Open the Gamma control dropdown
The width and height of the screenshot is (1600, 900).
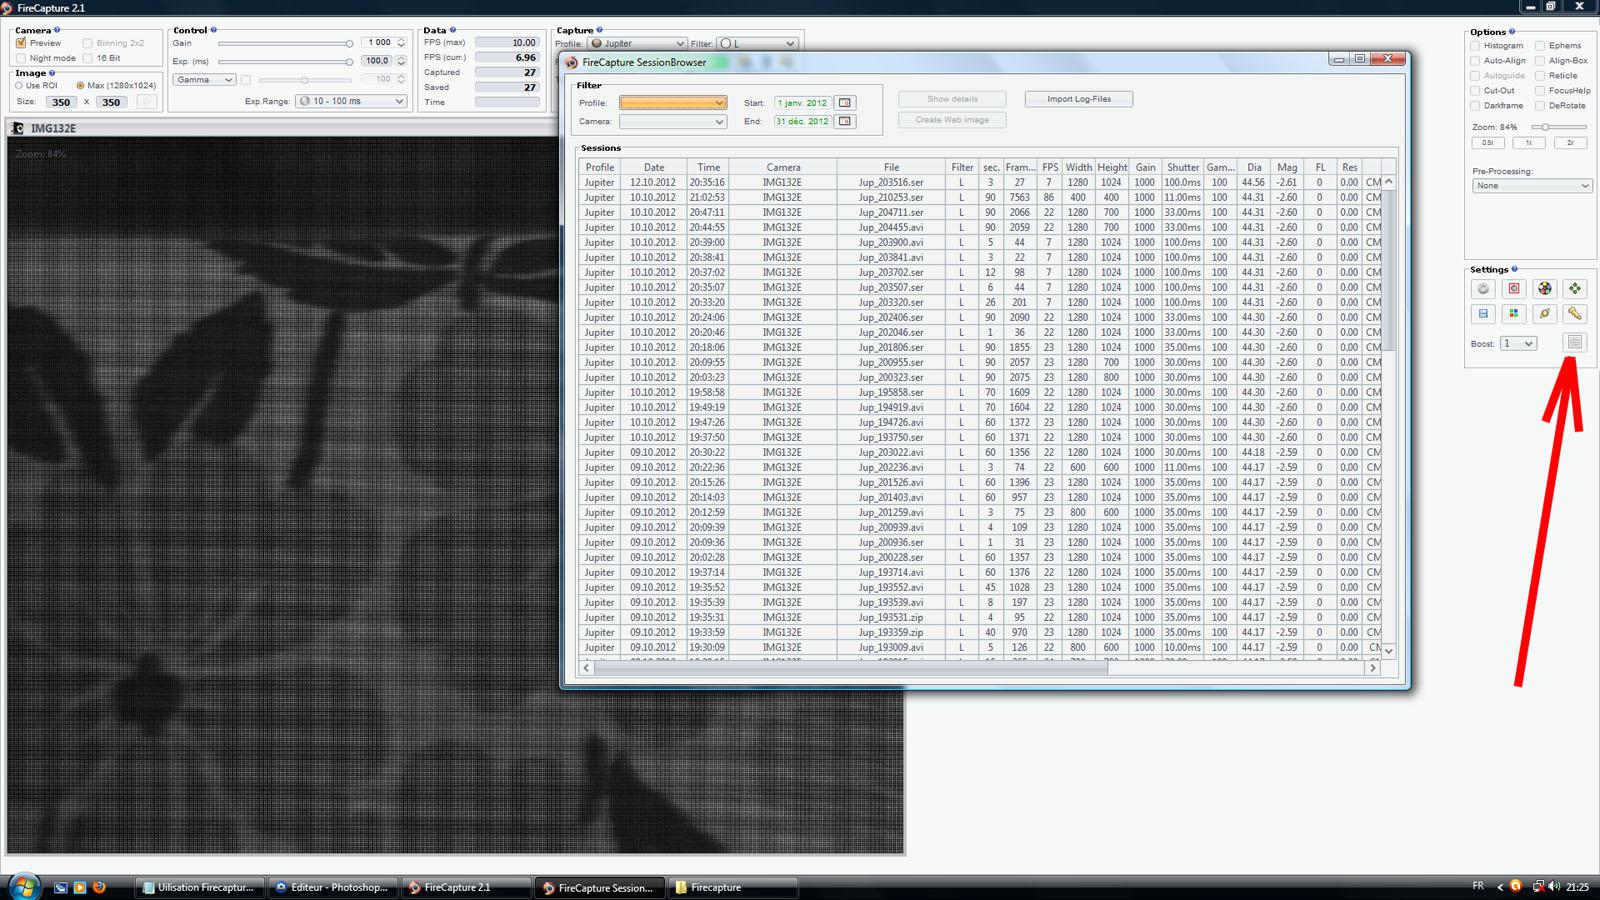[204, 80]
